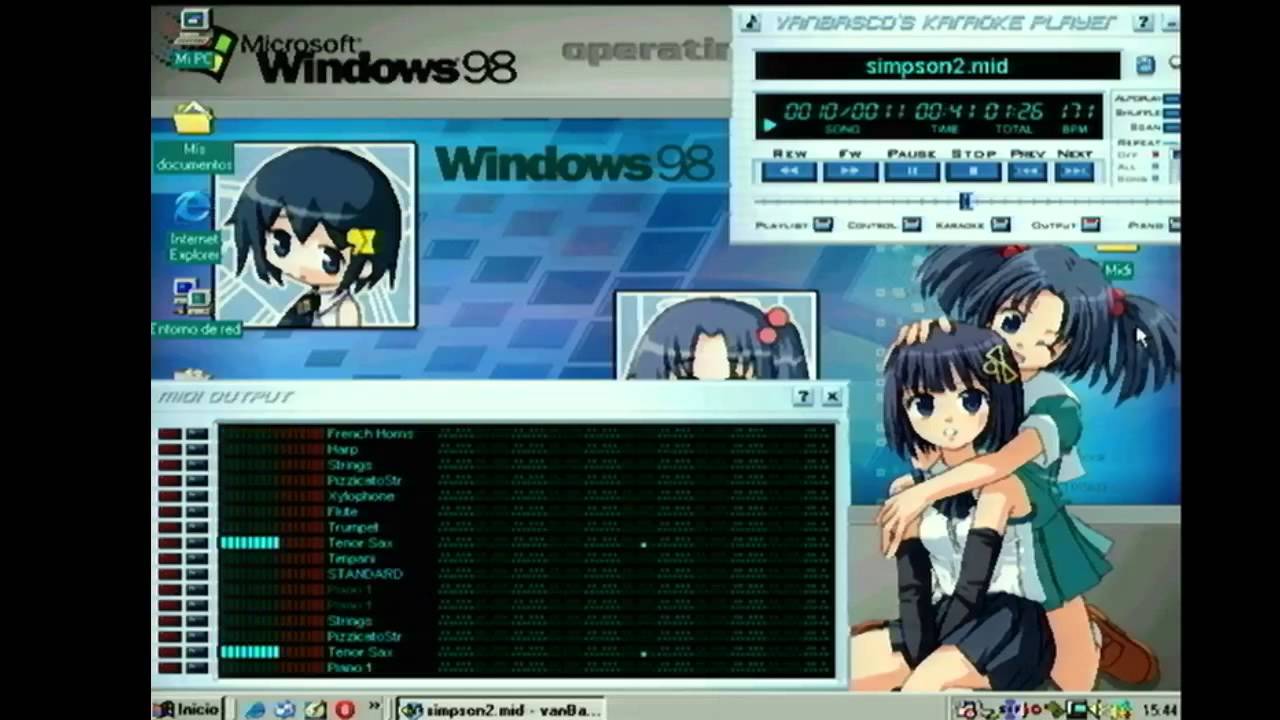Click the red Opera quick launch icon
Image resolution: width=1280 pixels, height=720 pixels.
345,709
